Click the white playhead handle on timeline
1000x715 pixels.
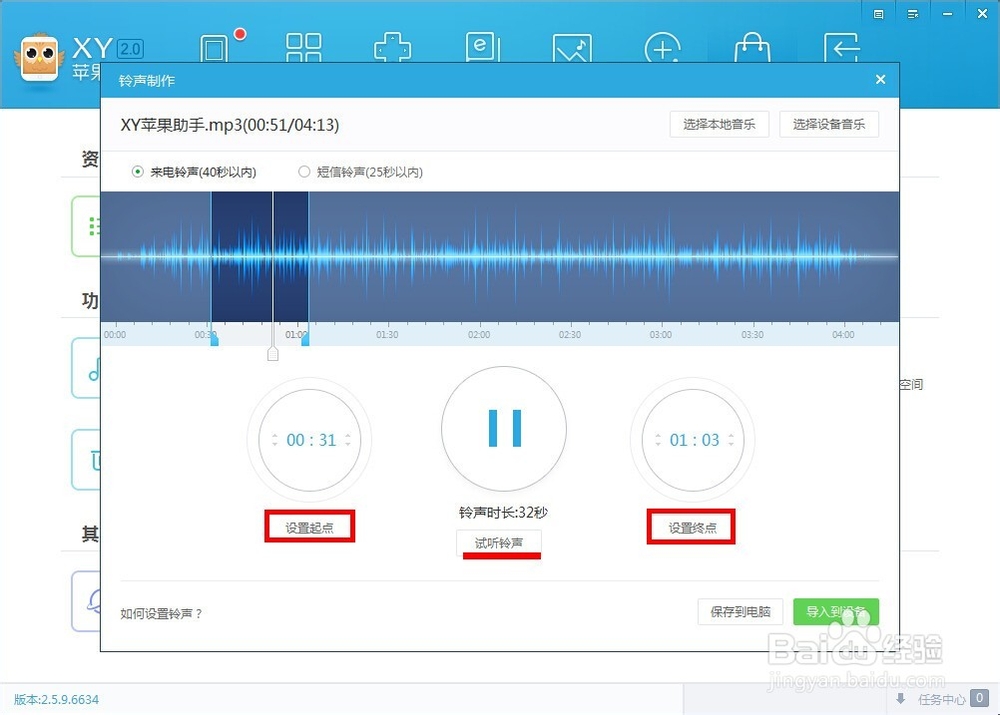(x=273, y=353)
